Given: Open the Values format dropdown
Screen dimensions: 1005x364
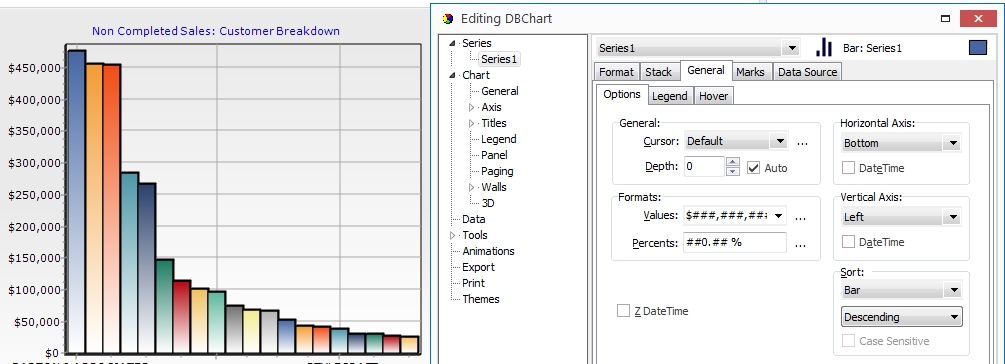Looking at the screenshot, I should [x=778, y=216].
